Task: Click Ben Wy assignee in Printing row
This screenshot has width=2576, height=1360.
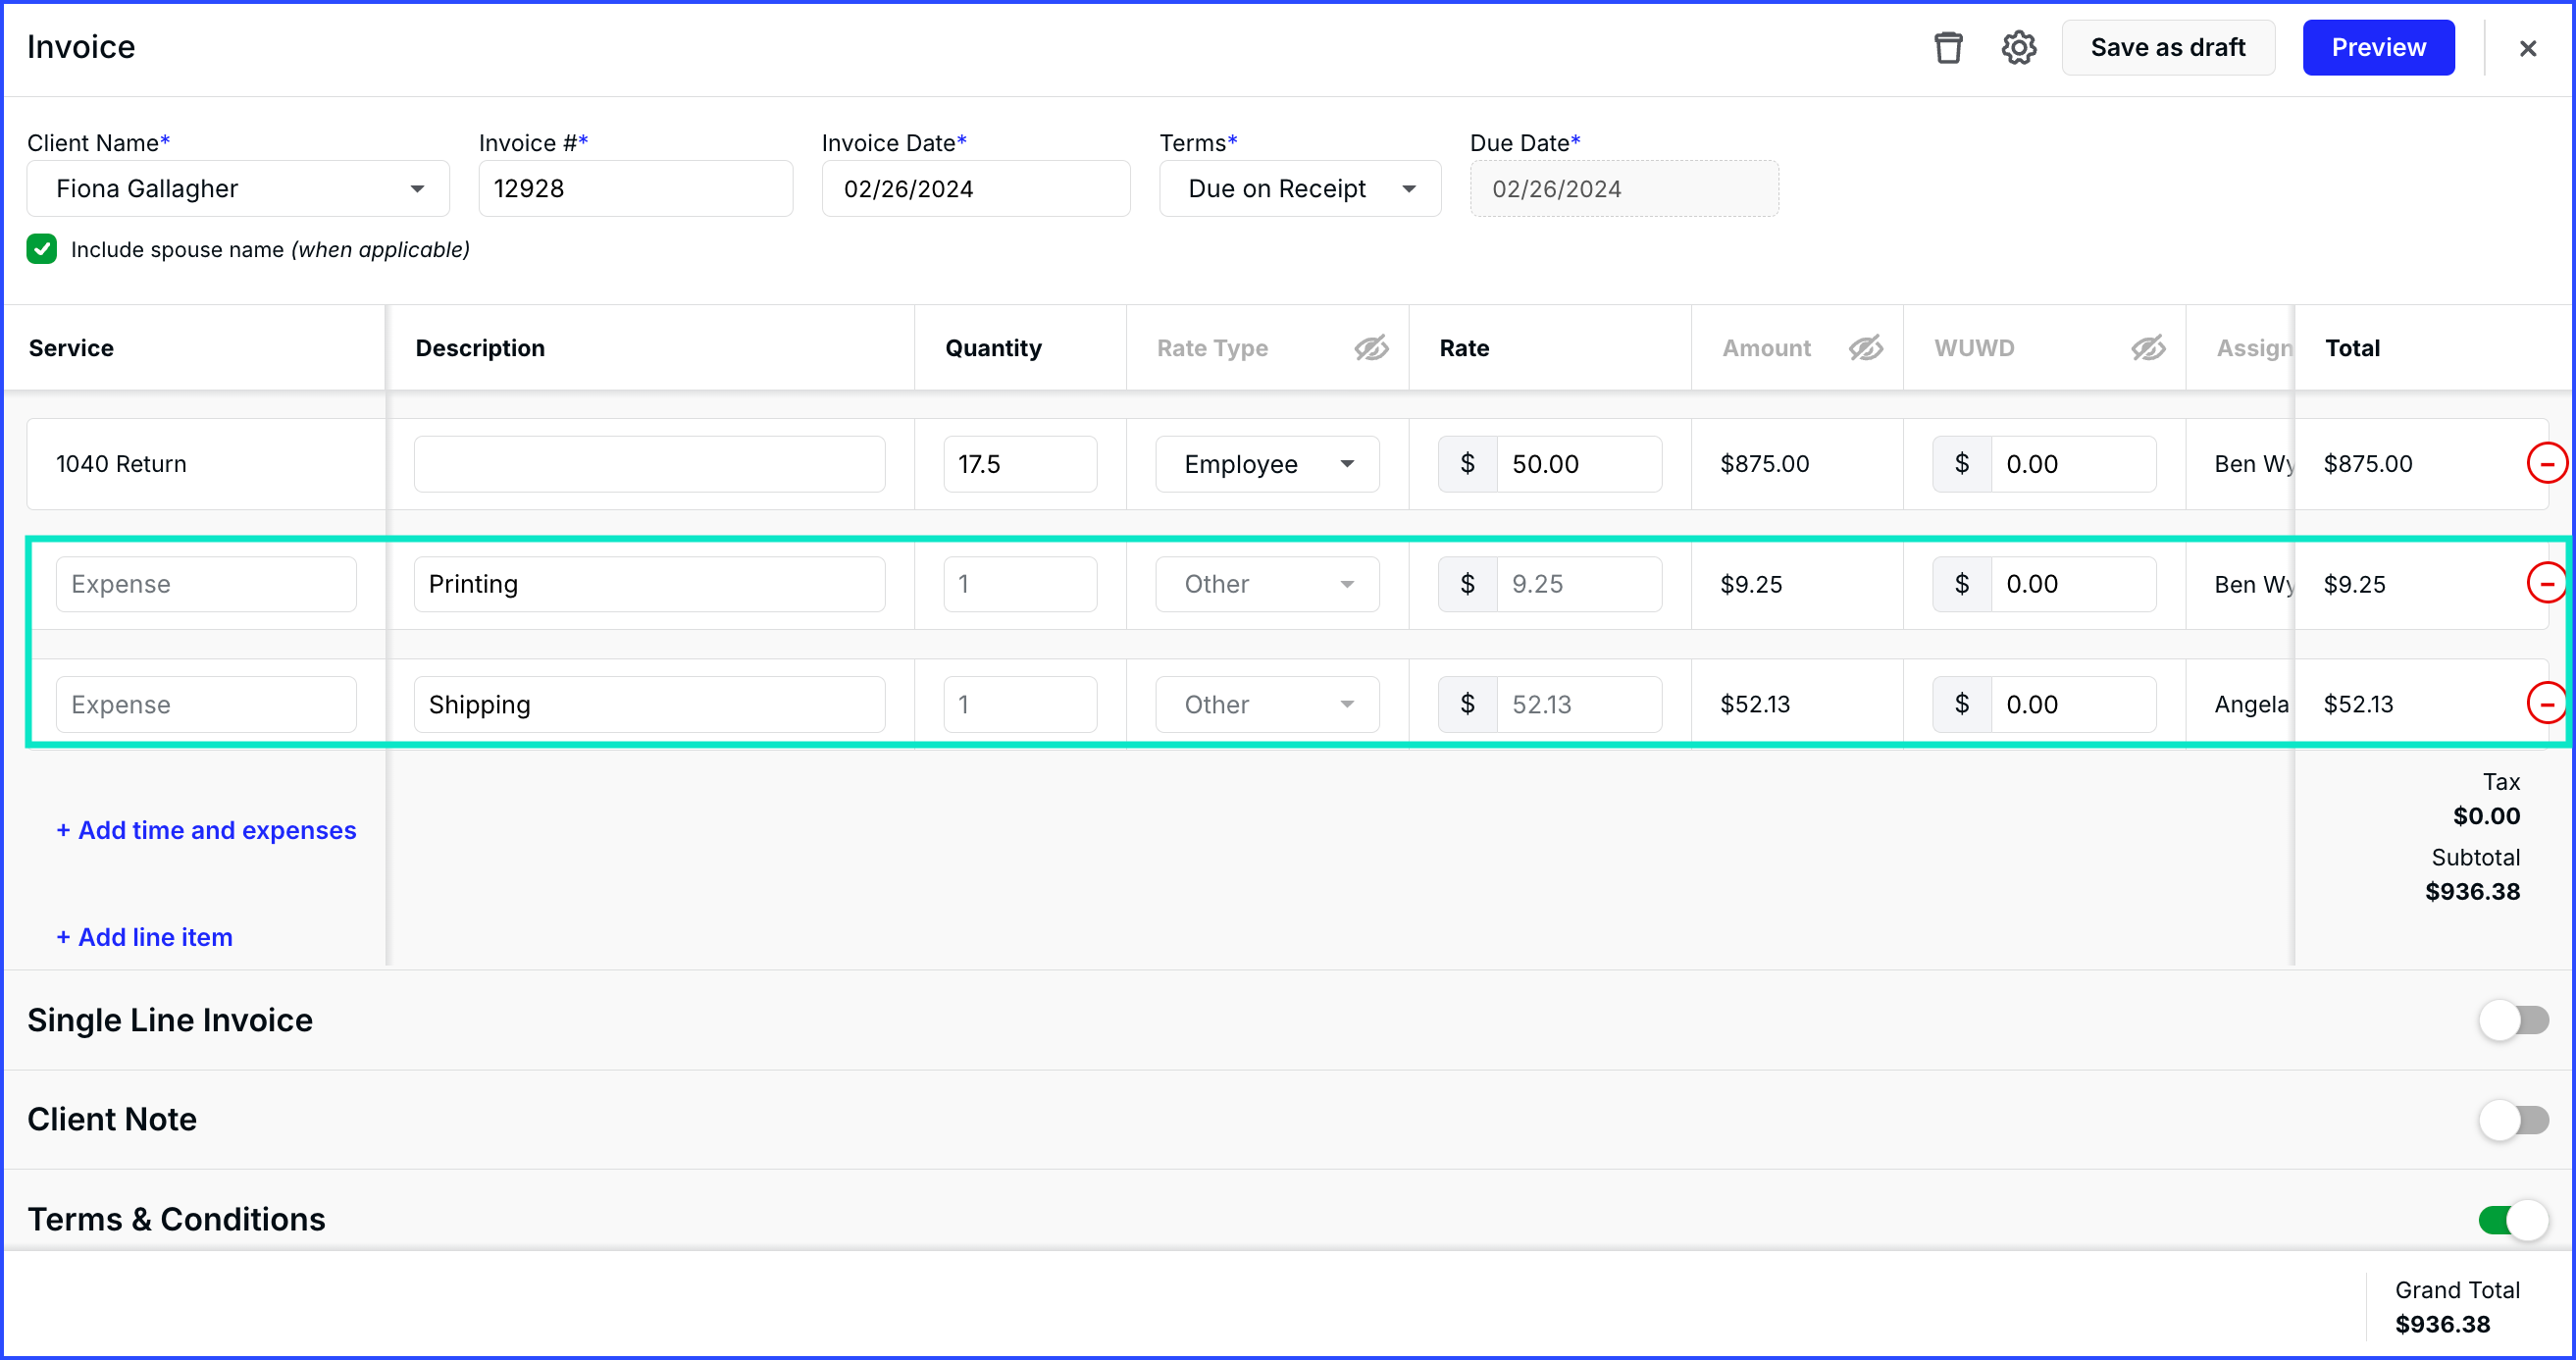Action: tap(2253, 584)
